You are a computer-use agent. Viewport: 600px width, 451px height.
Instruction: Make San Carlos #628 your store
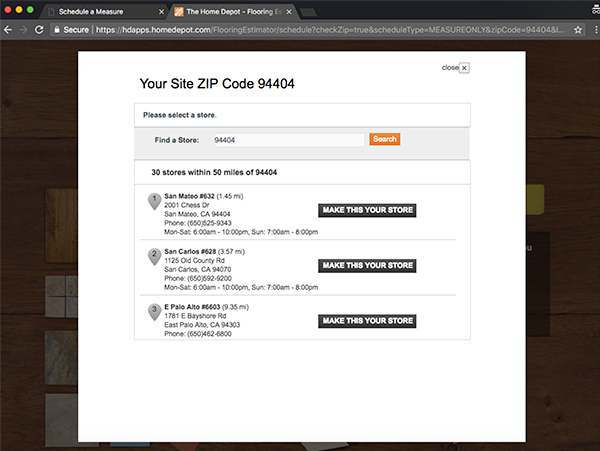367,266
